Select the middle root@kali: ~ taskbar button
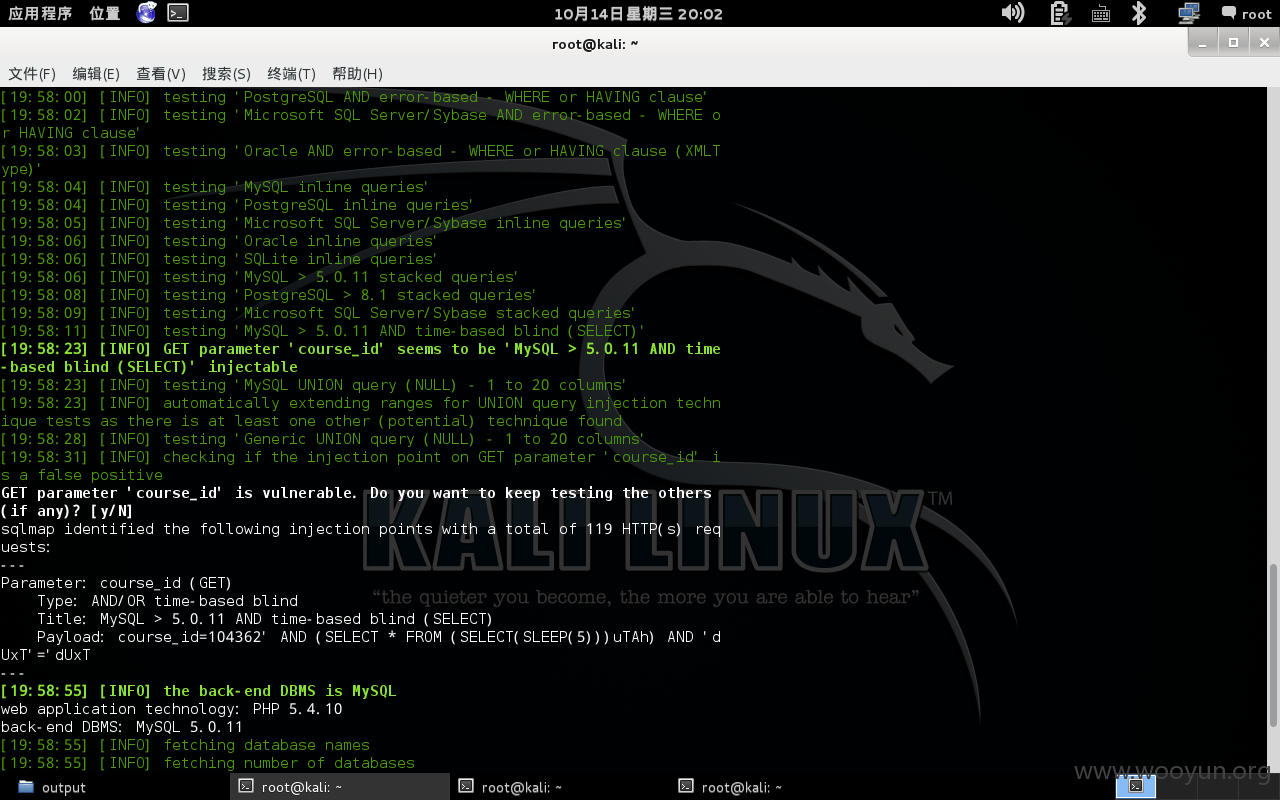Image resolution: width=1280 pixels, height=800 pixels. pos(560,787)
